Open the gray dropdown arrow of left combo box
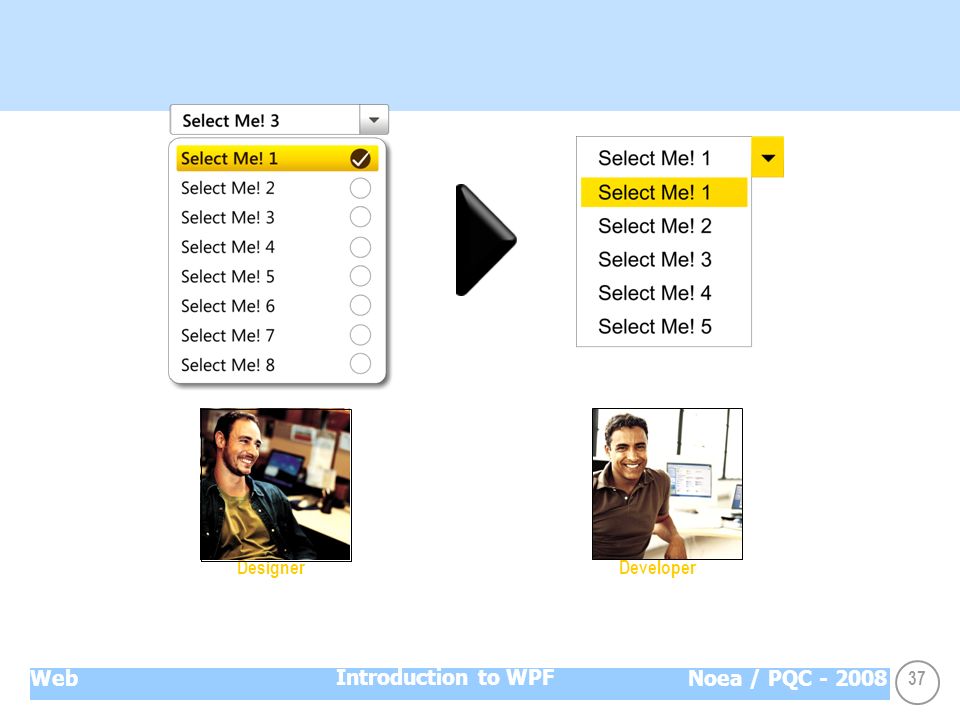This screenshot has width=960, height=720. click(x=373, y=120)
